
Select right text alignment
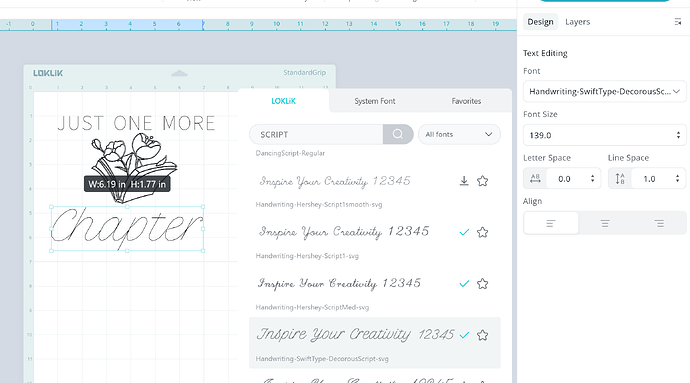click(659, 224)
